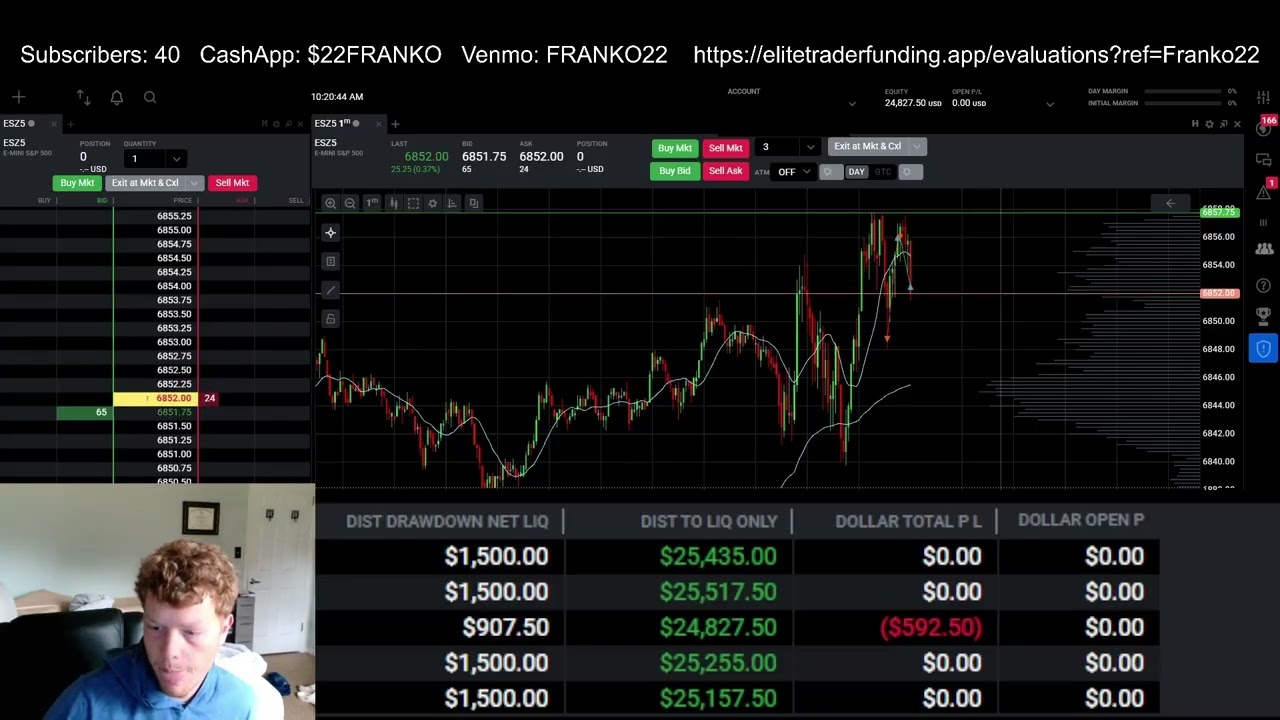Click the H link icon in chart header
Screen dimensions: 1280x720
click(x=1195, y=124)
